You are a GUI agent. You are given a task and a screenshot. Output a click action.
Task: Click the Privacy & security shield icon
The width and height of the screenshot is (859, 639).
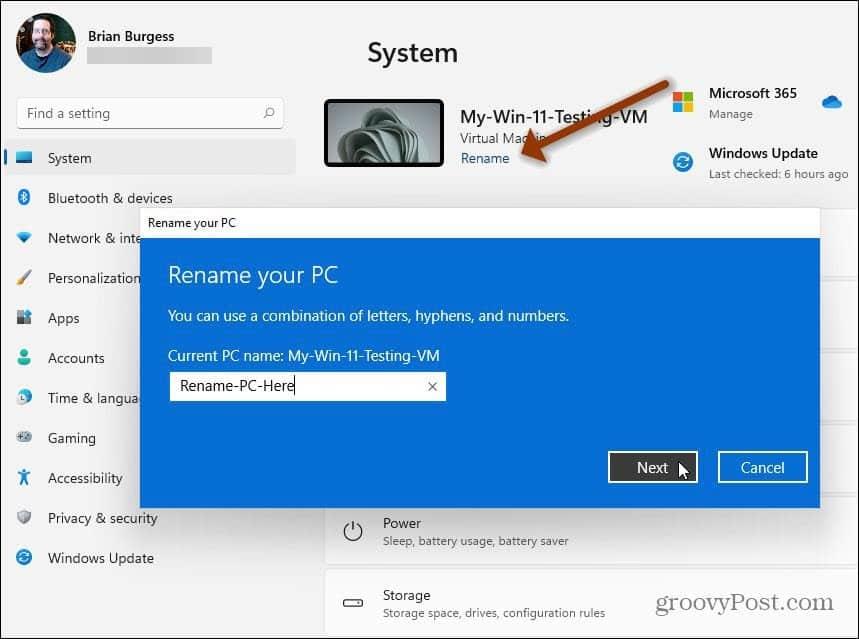click(x=24, y=517)
